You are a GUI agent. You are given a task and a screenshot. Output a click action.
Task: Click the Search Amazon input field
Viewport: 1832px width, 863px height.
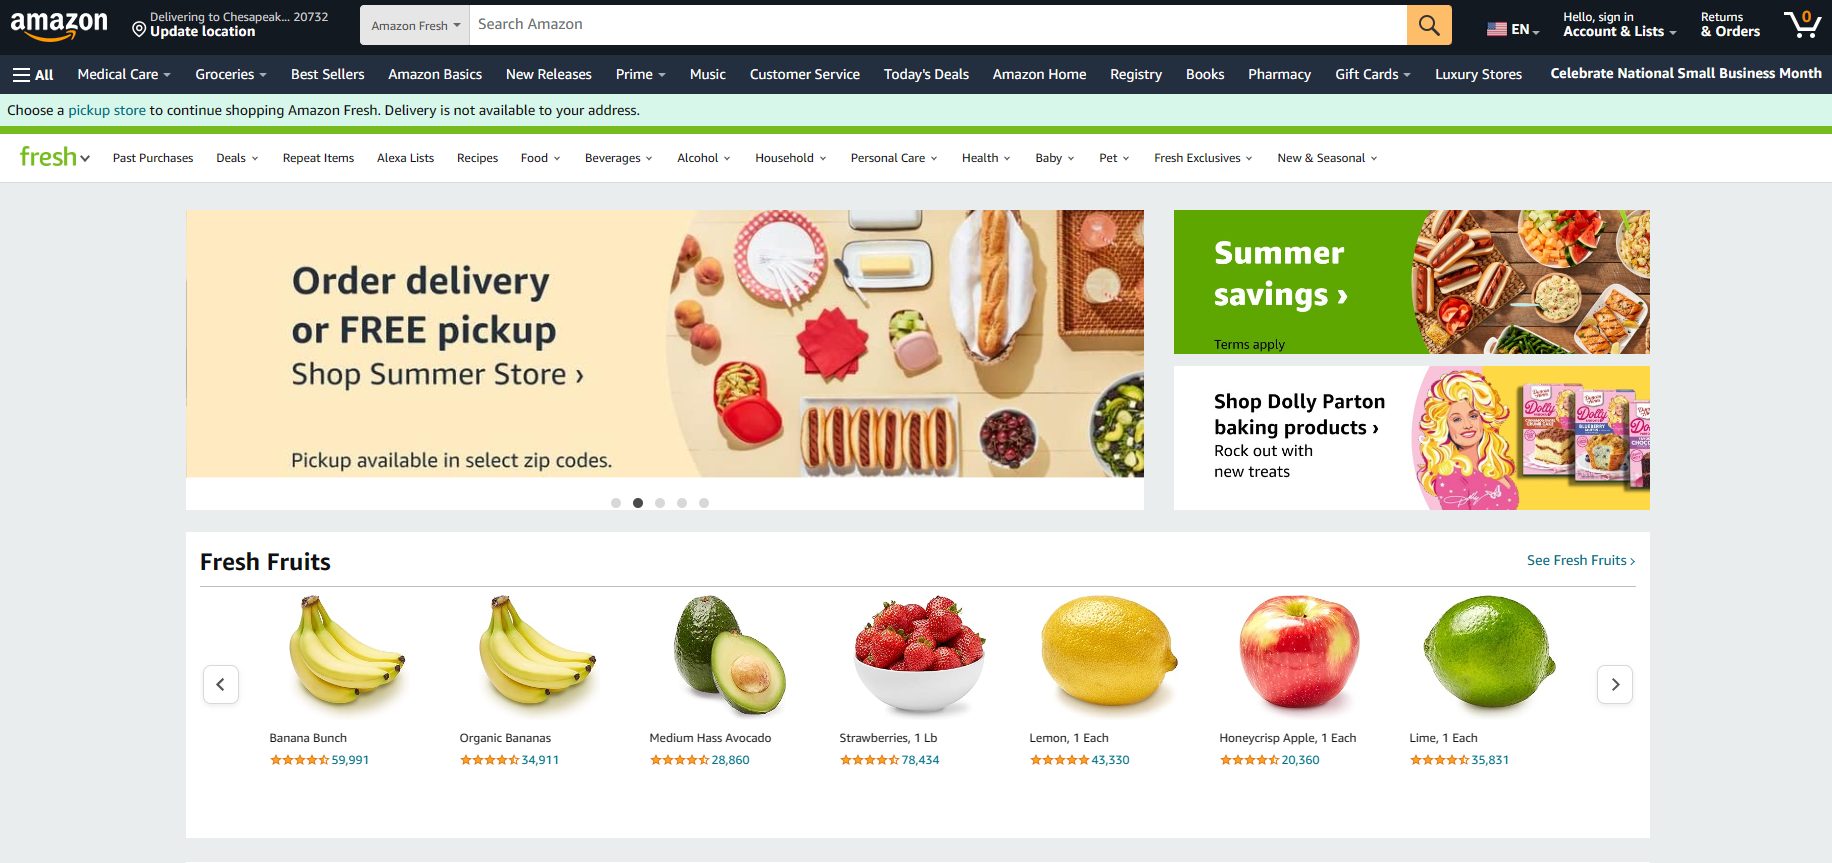pos(938,25)
